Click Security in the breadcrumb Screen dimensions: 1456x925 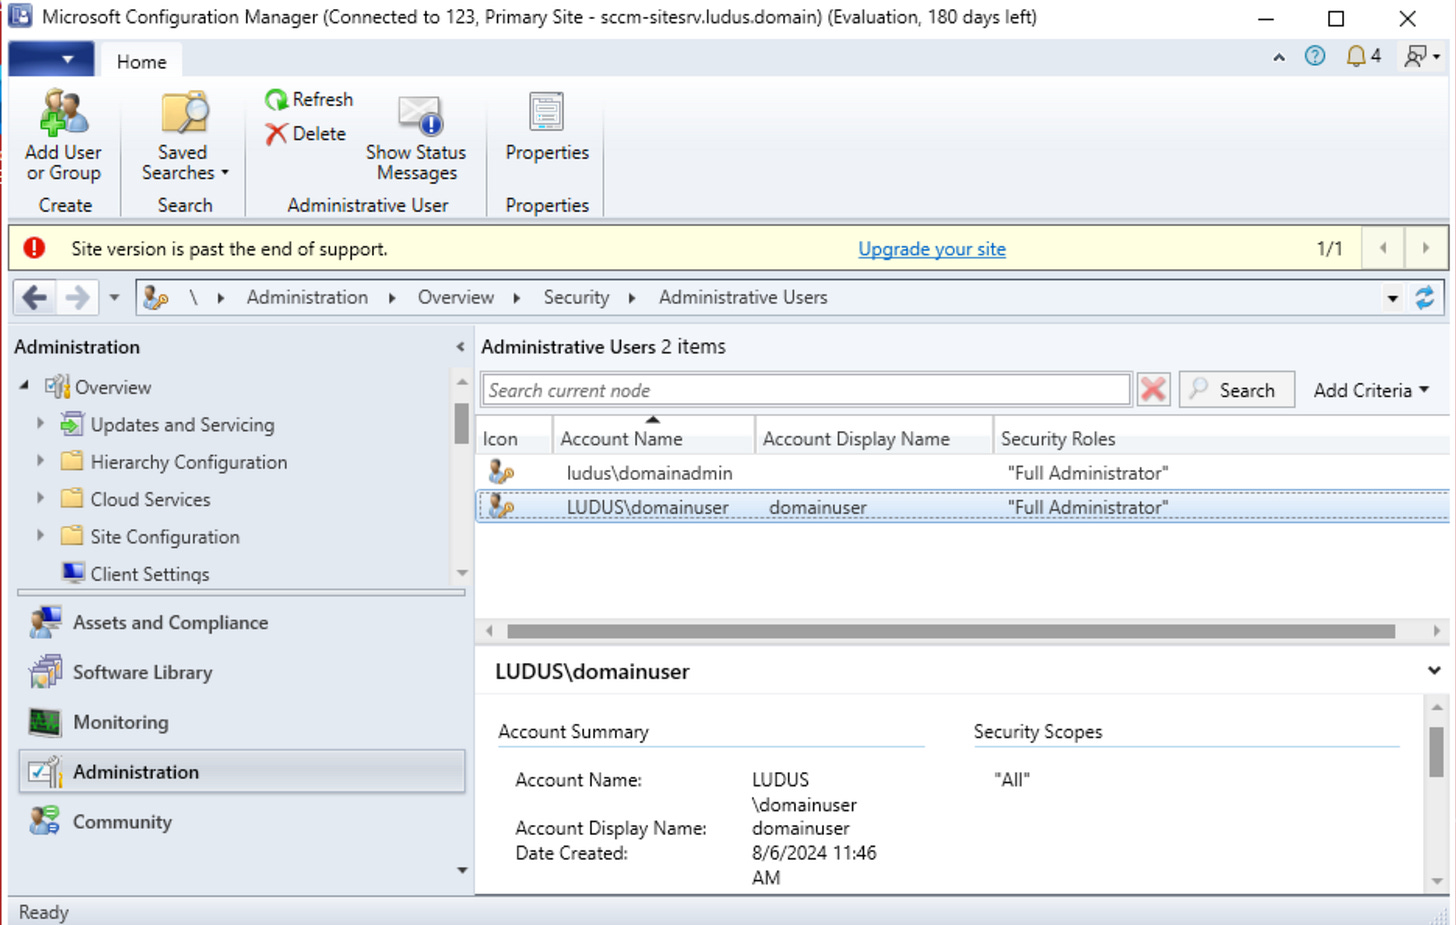pyautogui.click(x=576, y=297)
